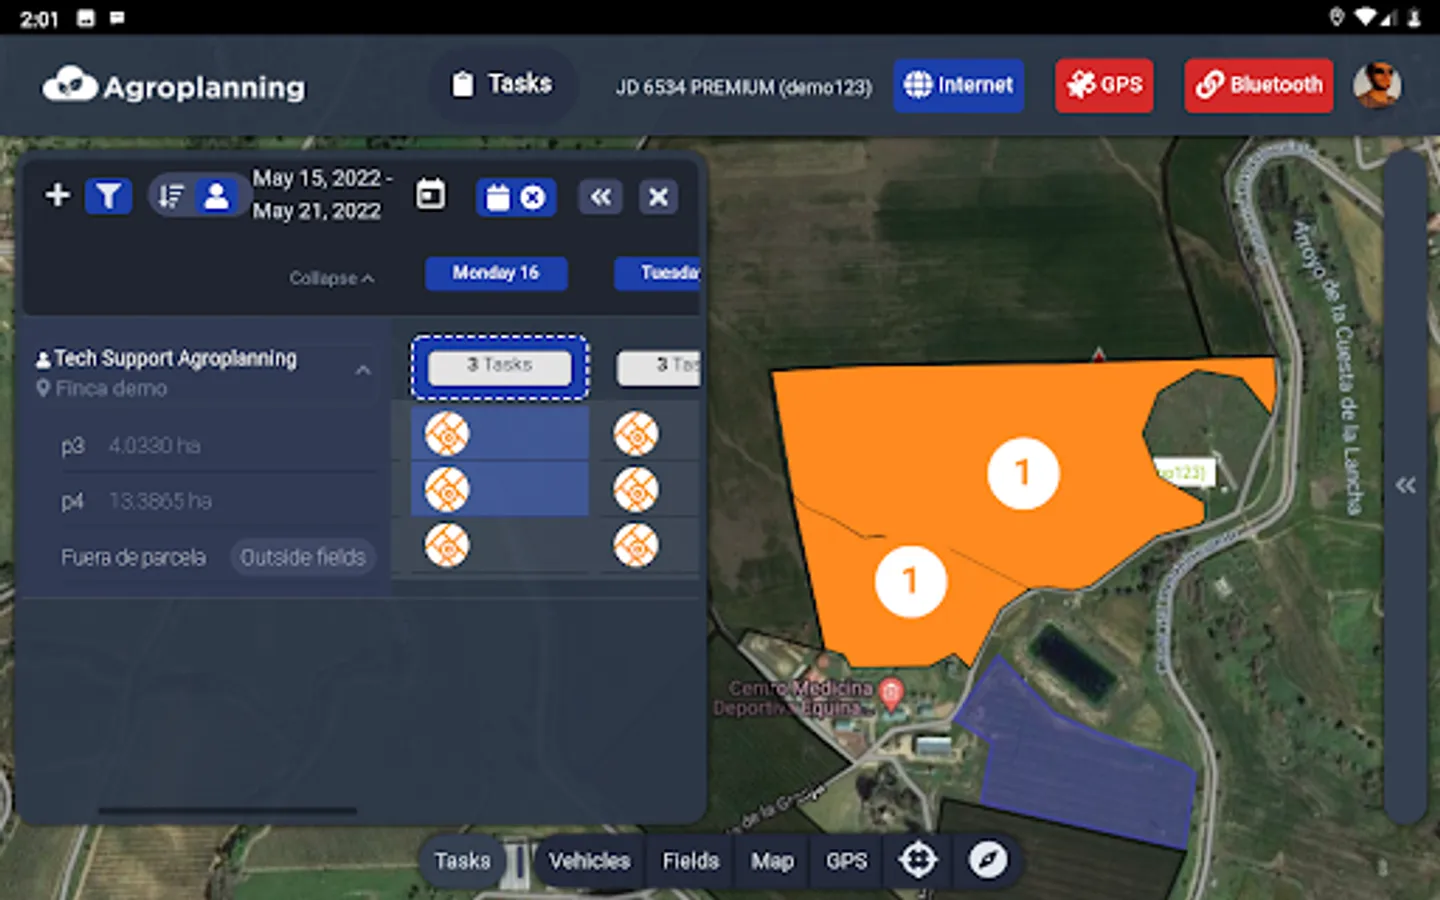Switch to the Fields bottom tab
1440x900 pixels.
point(691,861)
